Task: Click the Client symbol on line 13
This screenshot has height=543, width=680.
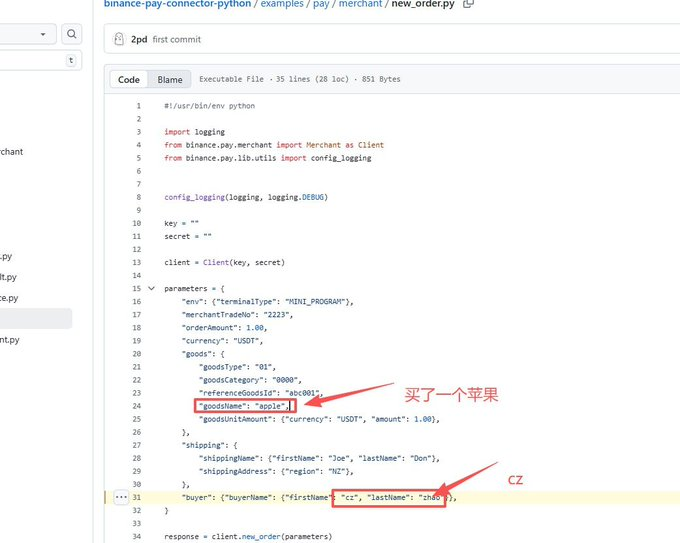Action: coord(216,262)
